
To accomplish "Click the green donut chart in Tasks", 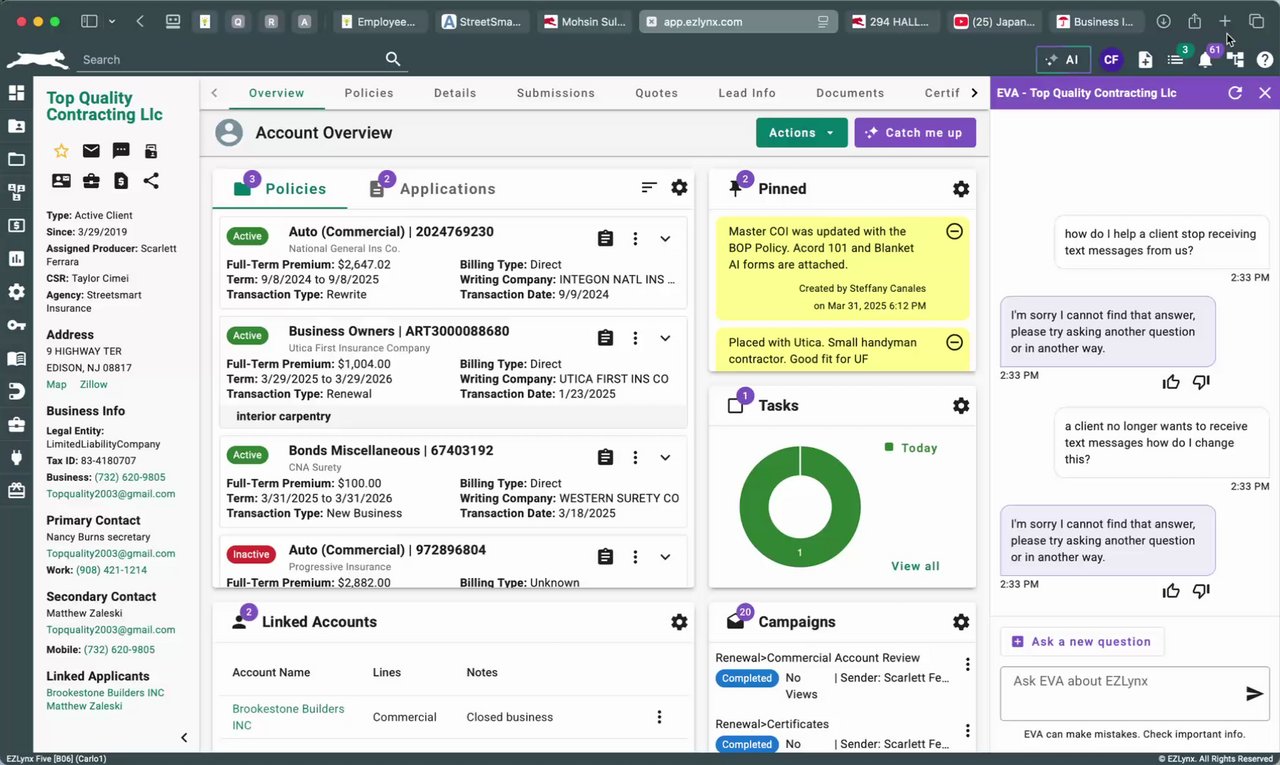I will point(800,505).
